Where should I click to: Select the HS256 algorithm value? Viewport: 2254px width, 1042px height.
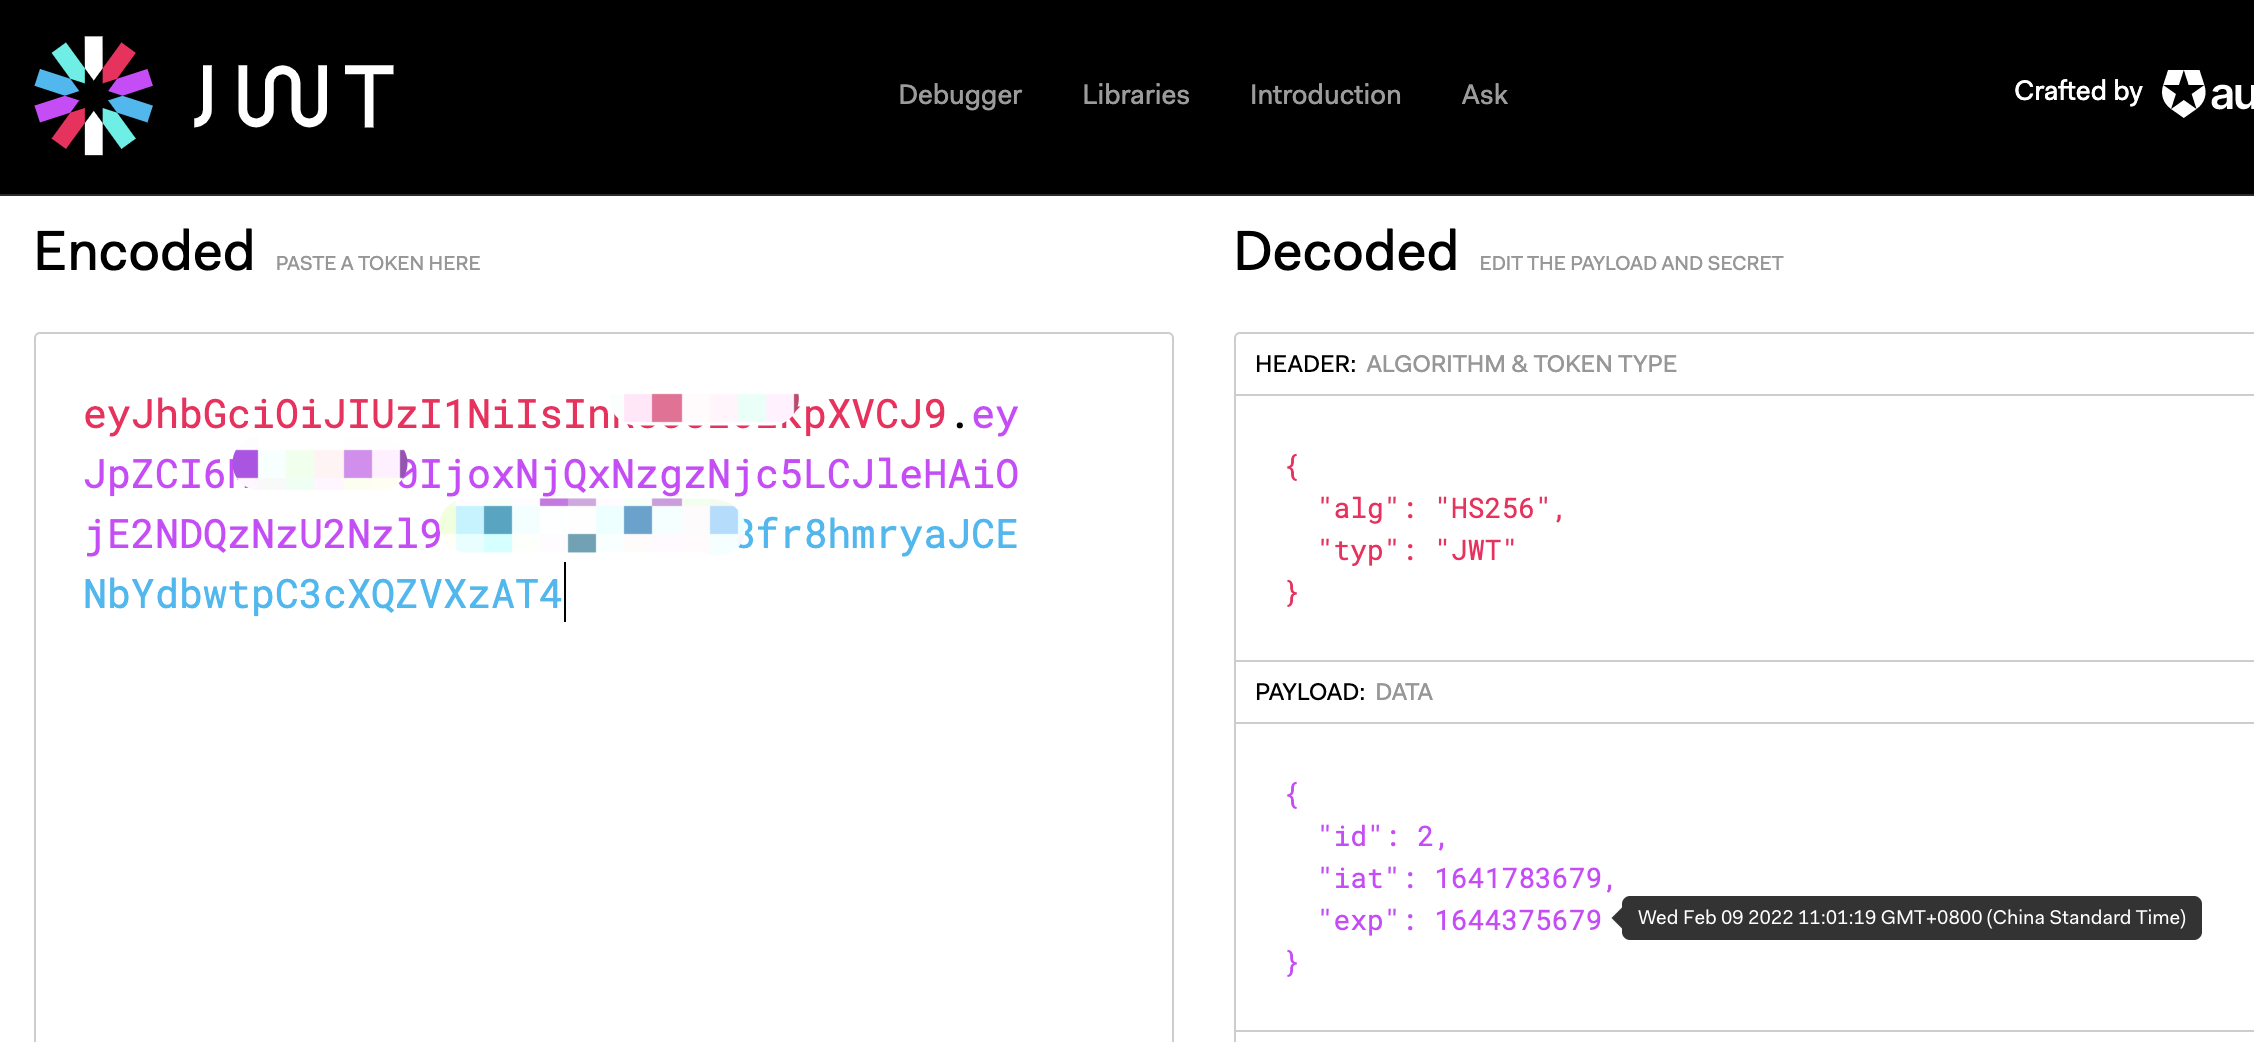1499,509
